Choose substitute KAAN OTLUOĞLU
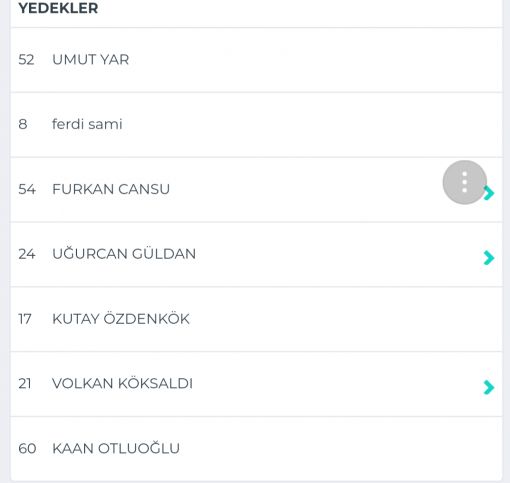The image size is (510, 483). (116, 447)
